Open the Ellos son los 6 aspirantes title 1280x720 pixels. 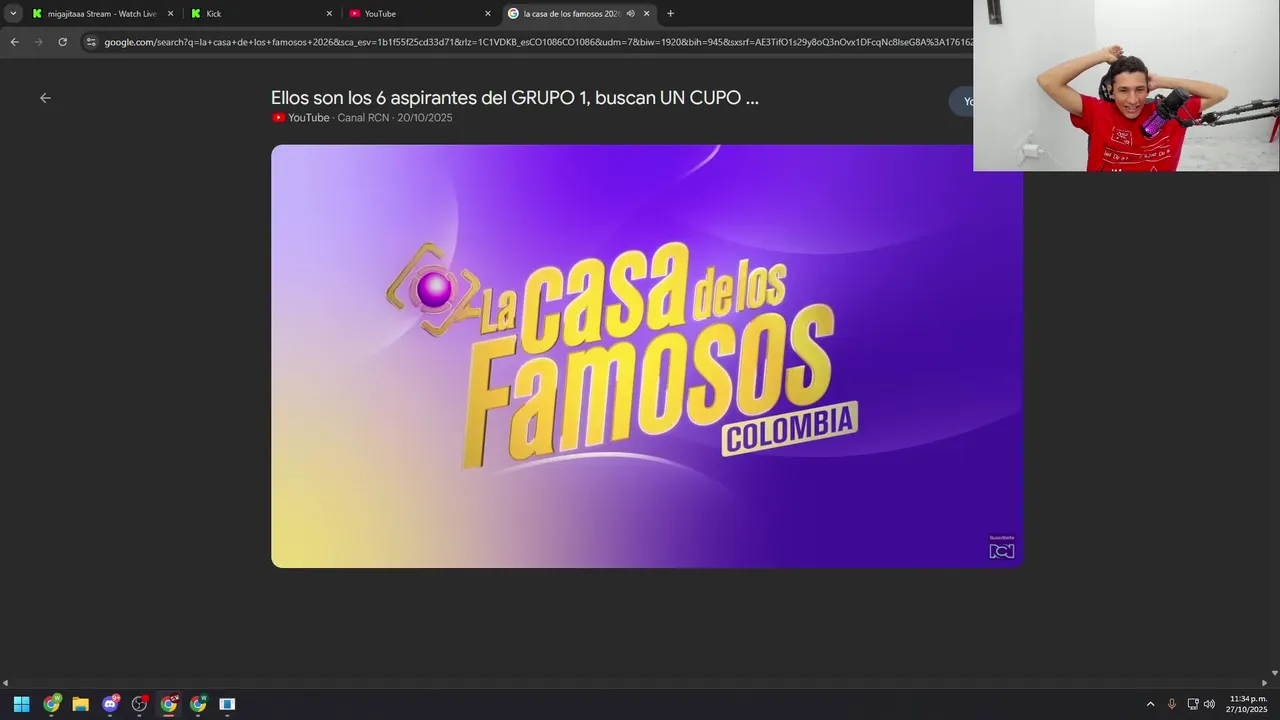pyautogui.click(x=514, y=98)
